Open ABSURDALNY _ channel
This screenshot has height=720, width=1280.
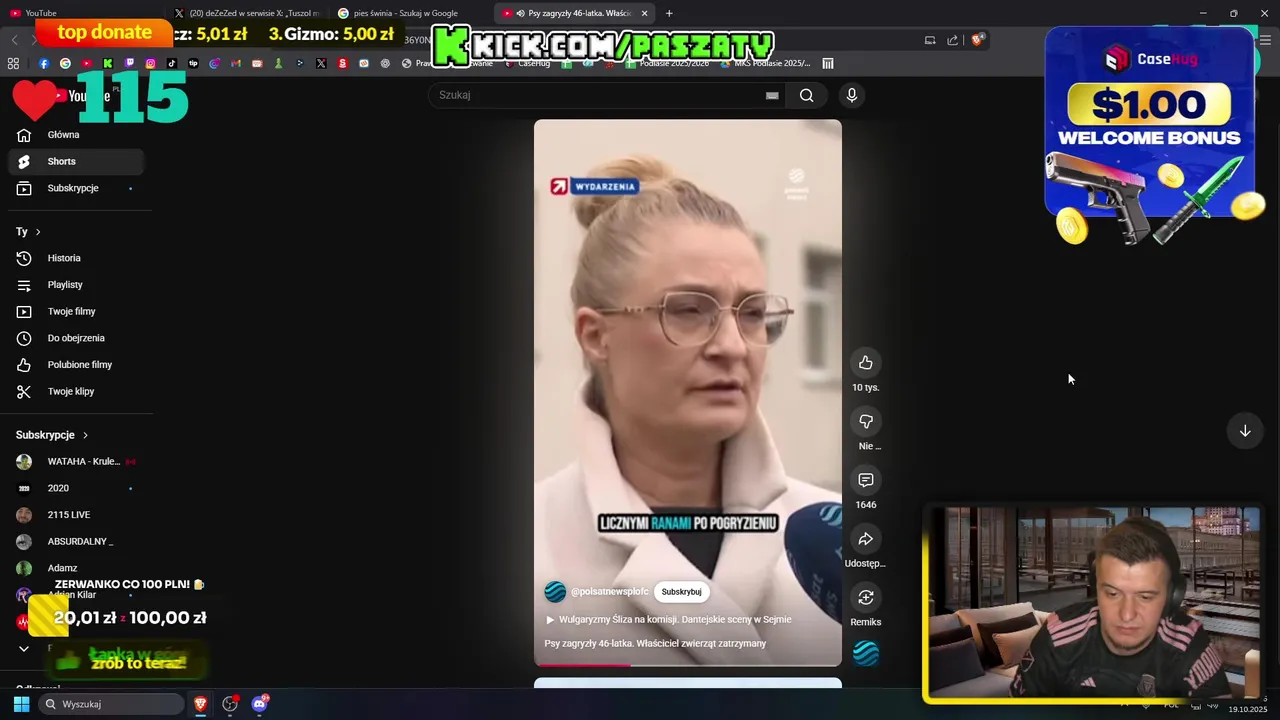tap(76, 542)
